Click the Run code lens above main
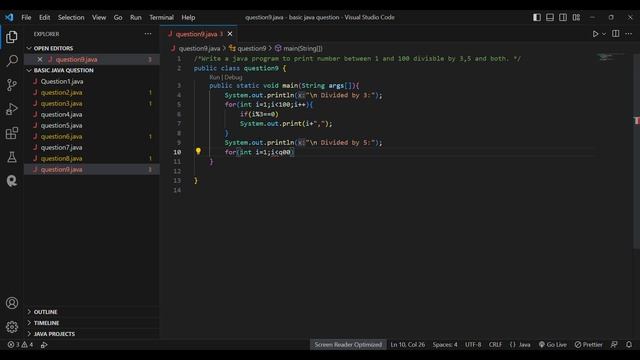 [214, 77]
